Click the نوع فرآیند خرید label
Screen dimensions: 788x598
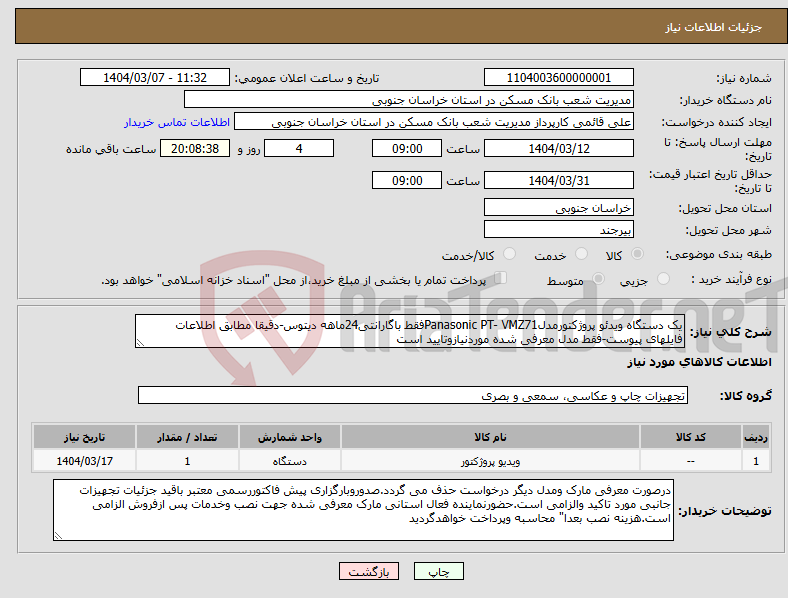pos(731,279)
